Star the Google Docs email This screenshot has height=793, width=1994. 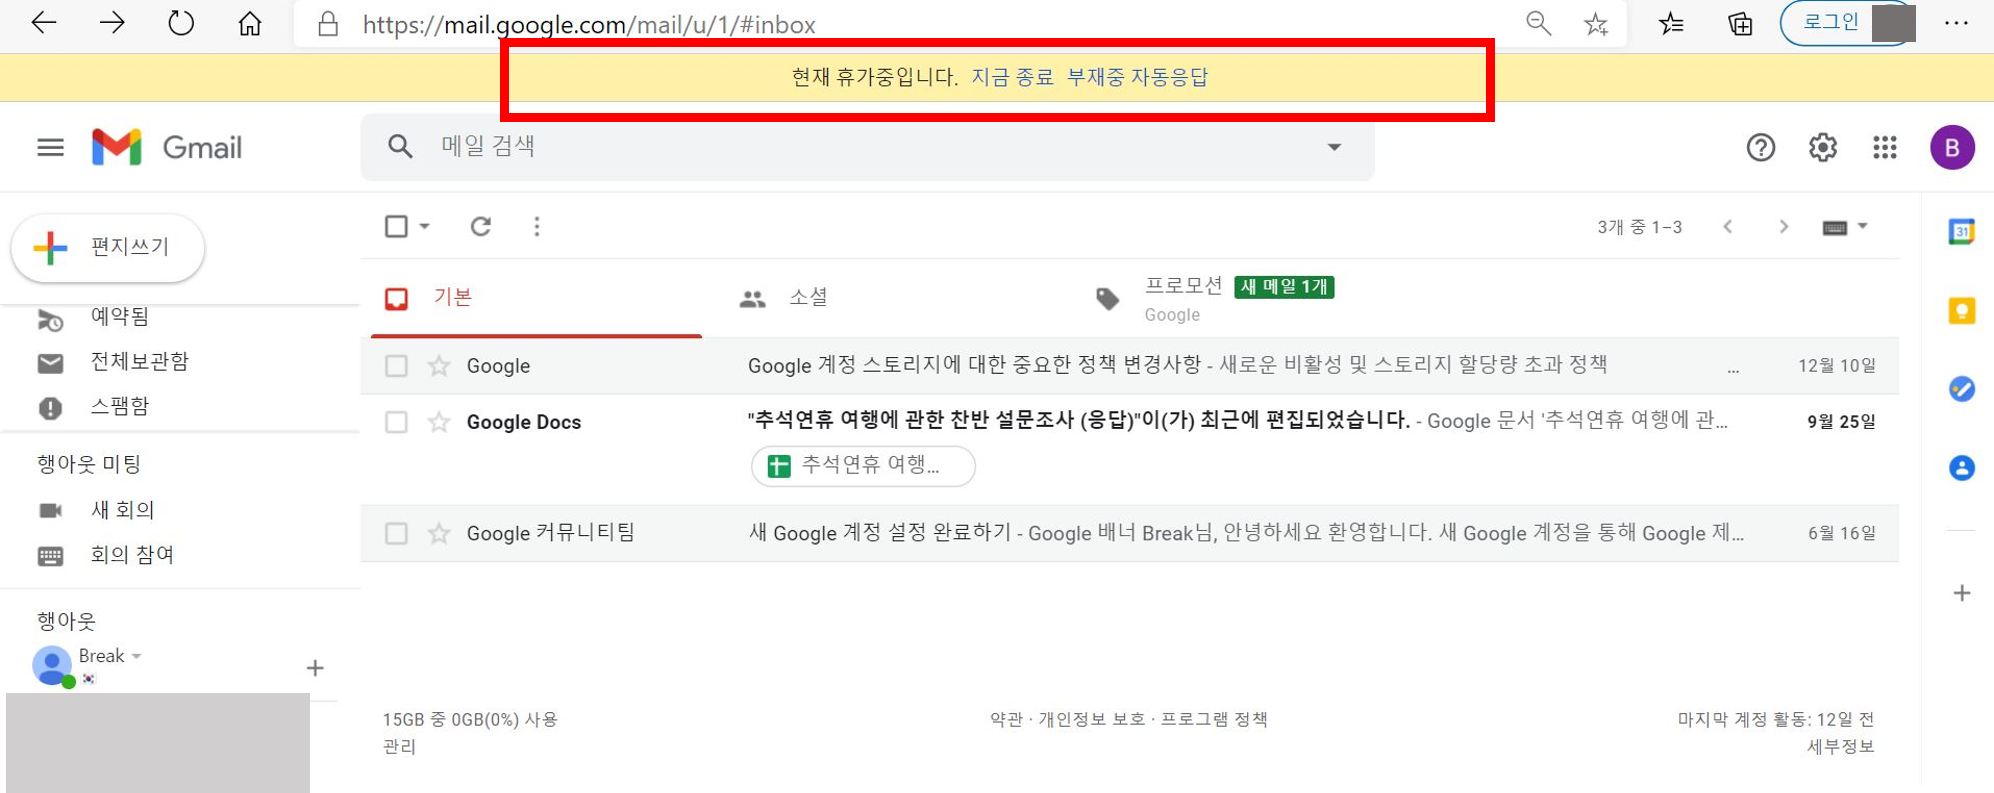coord(438,422)
